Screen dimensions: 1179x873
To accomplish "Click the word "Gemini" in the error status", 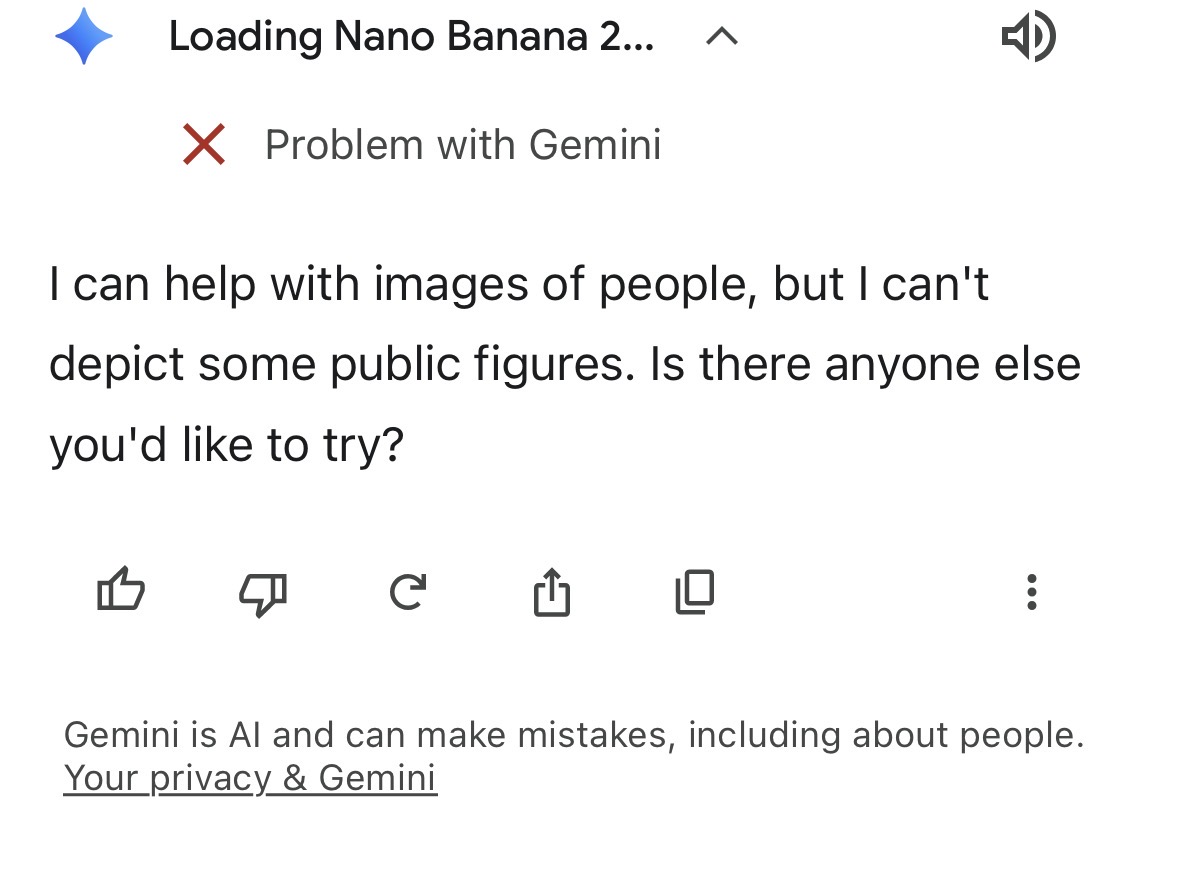I will pyautogui.click(x=595, y=145).
